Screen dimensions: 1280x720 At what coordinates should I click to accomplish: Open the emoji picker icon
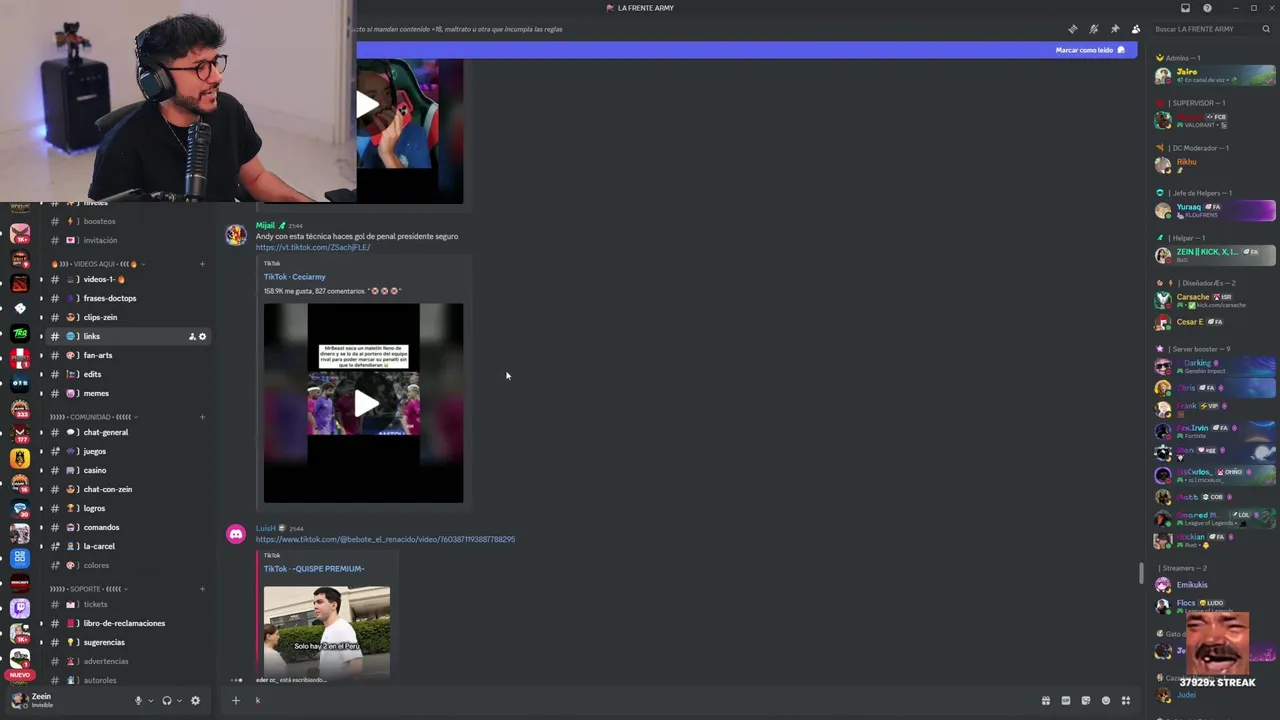click(1106, 700)
